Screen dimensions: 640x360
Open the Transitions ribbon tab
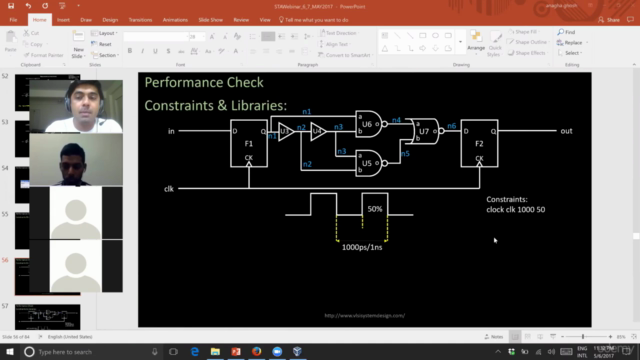(x=140, y=20)
